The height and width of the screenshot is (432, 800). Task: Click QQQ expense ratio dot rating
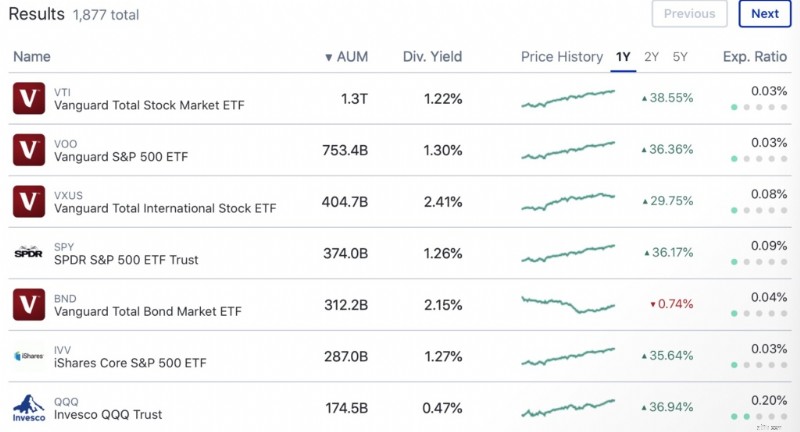point(759,417)
